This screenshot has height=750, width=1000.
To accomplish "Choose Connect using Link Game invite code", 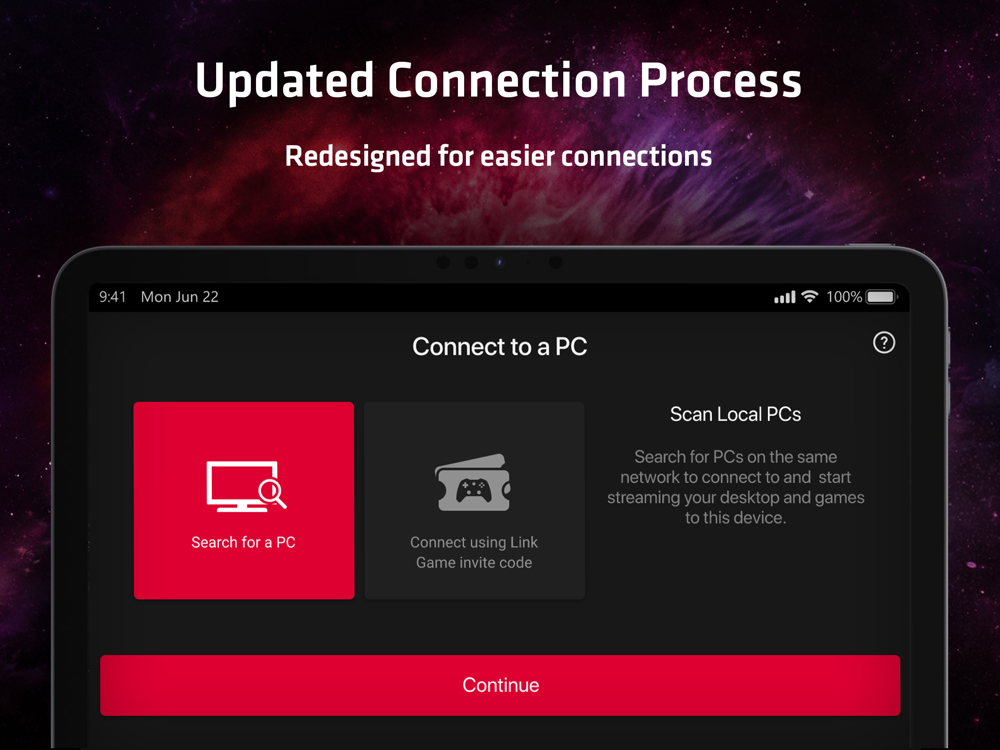I will click(x=474, y=501).
